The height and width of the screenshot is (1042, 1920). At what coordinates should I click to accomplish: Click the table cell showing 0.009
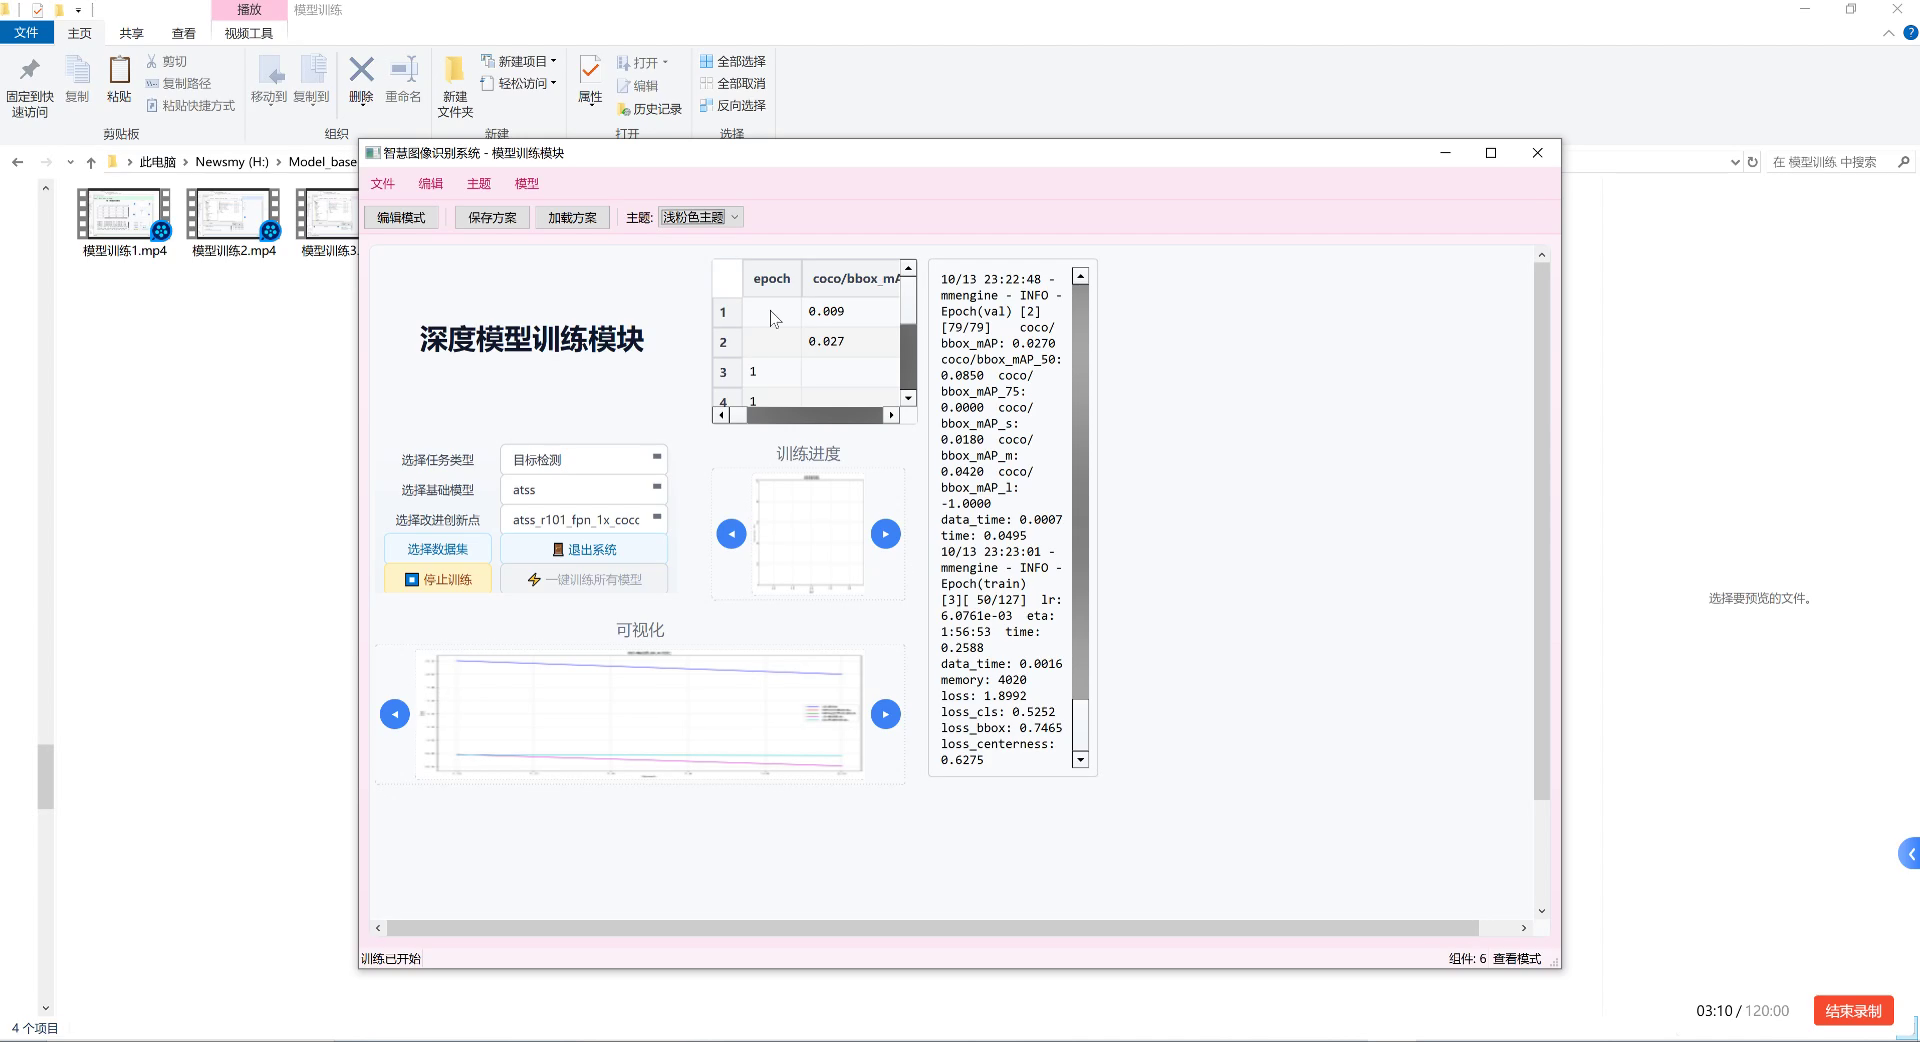850,312
